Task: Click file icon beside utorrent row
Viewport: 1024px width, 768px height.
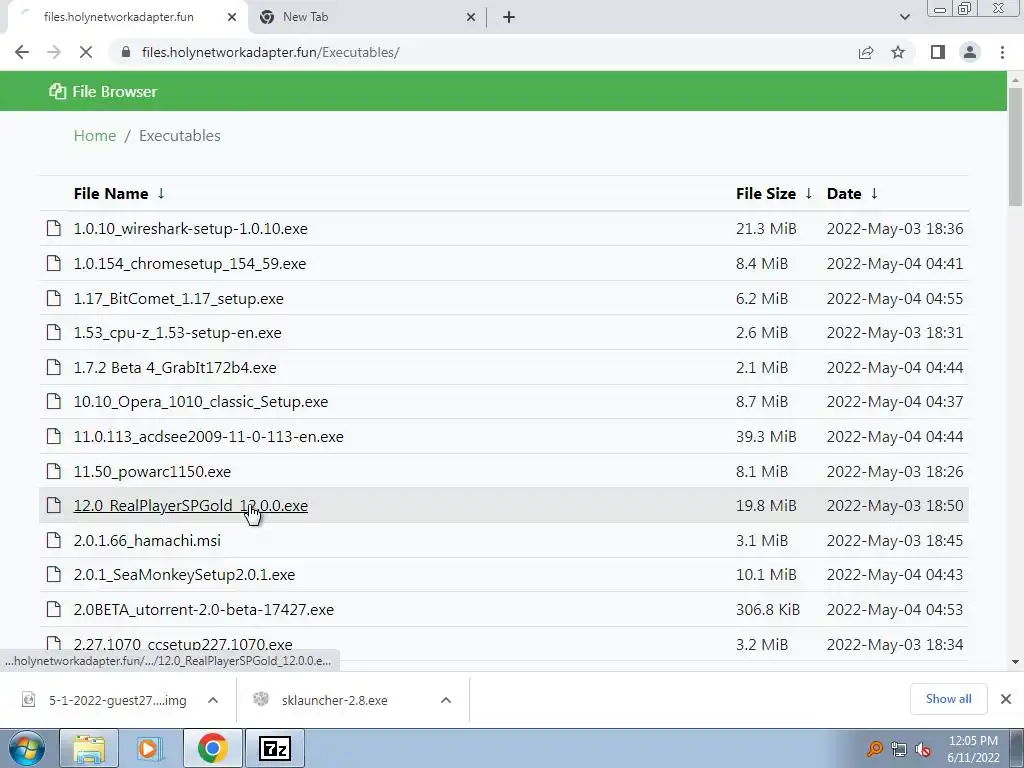Action: click(x=54, y=609)
